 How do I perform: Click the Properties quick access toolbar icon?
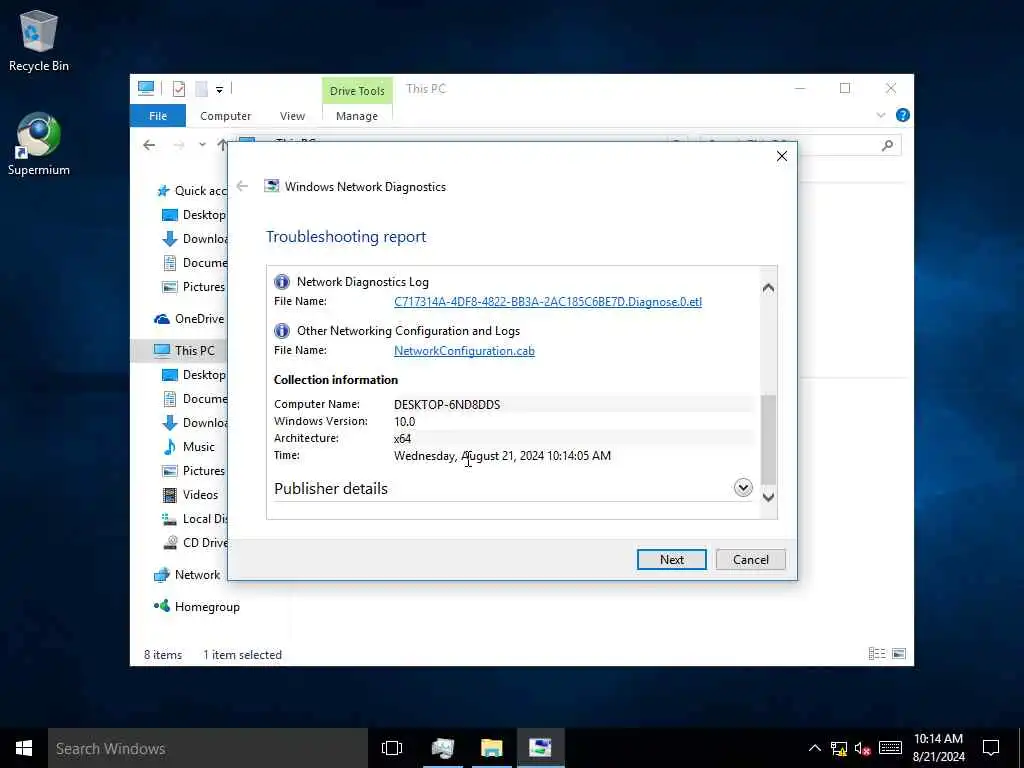click(x=179, y=89)
